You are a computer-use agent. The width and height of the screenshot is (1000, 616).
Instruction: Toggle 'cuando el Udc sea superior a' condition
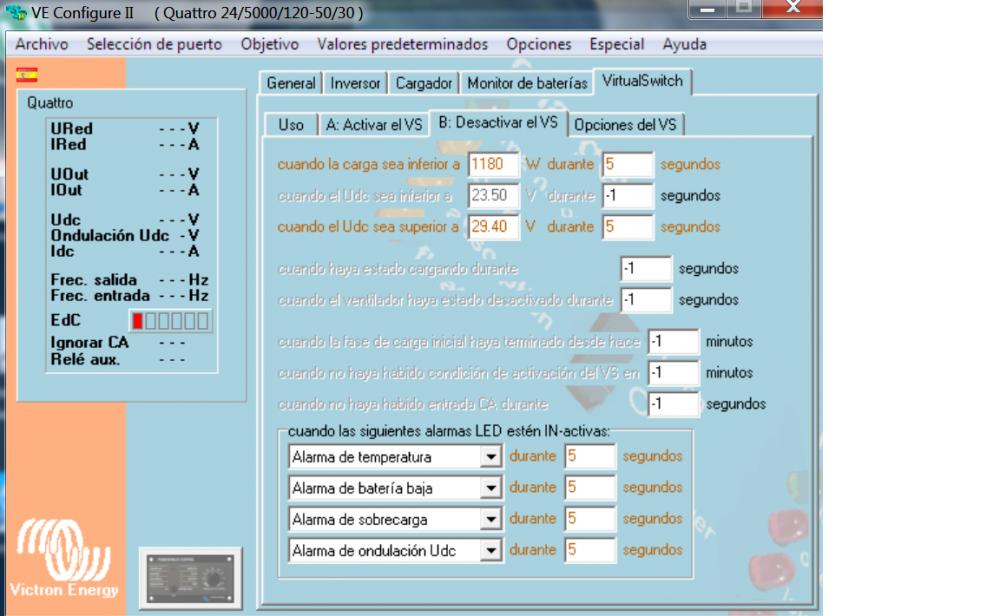(x=368, y=227)
